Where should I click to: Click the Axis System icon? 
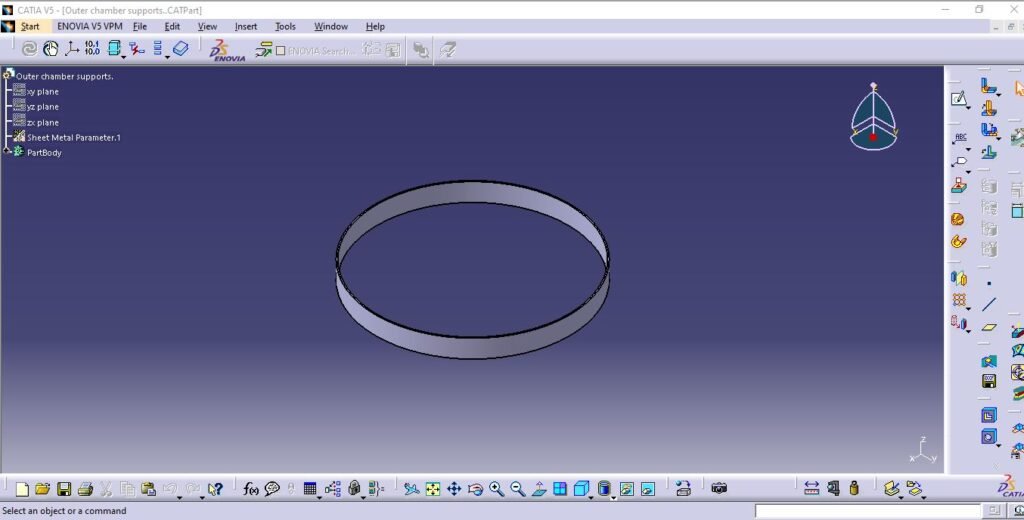72,49
